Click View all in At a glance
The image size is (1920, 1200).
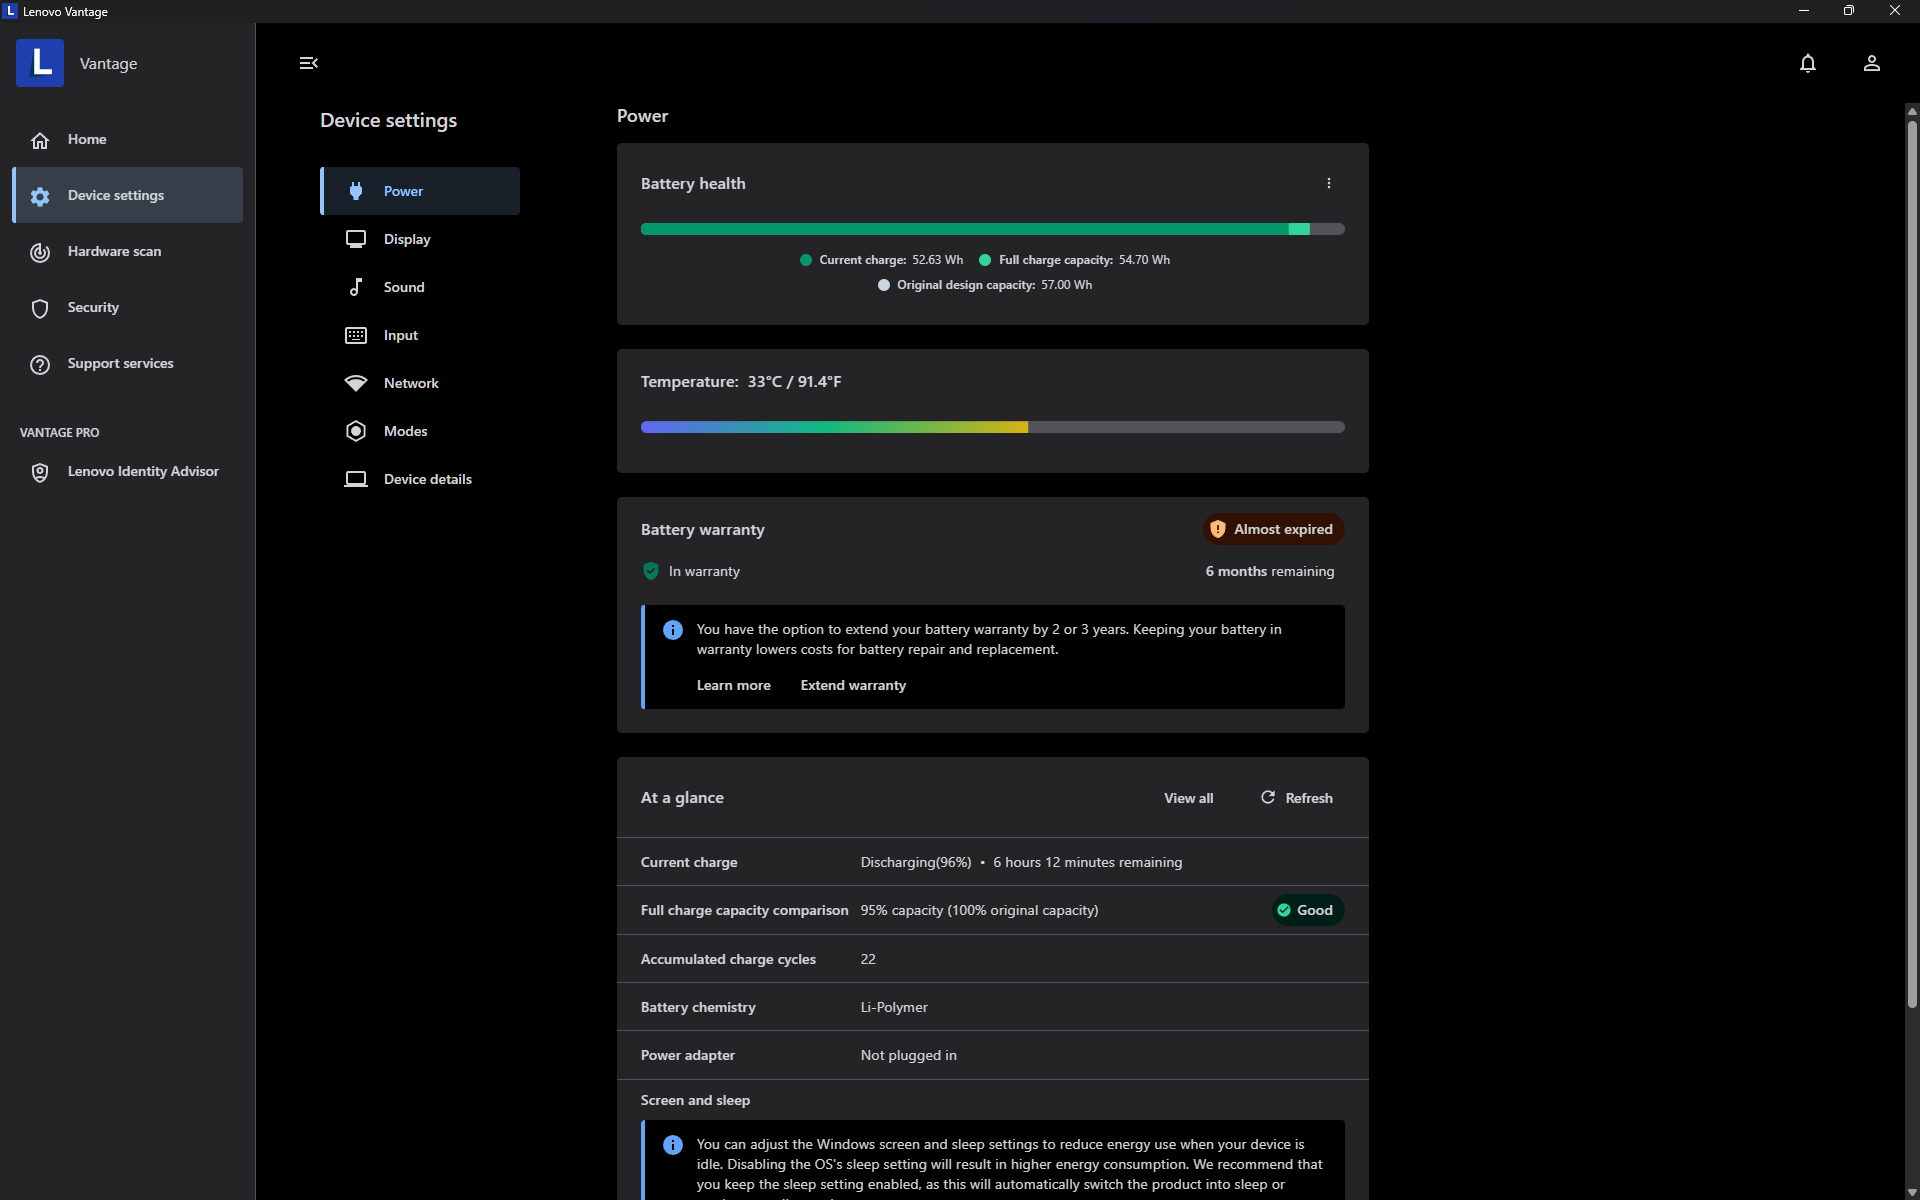[1188, 798]
